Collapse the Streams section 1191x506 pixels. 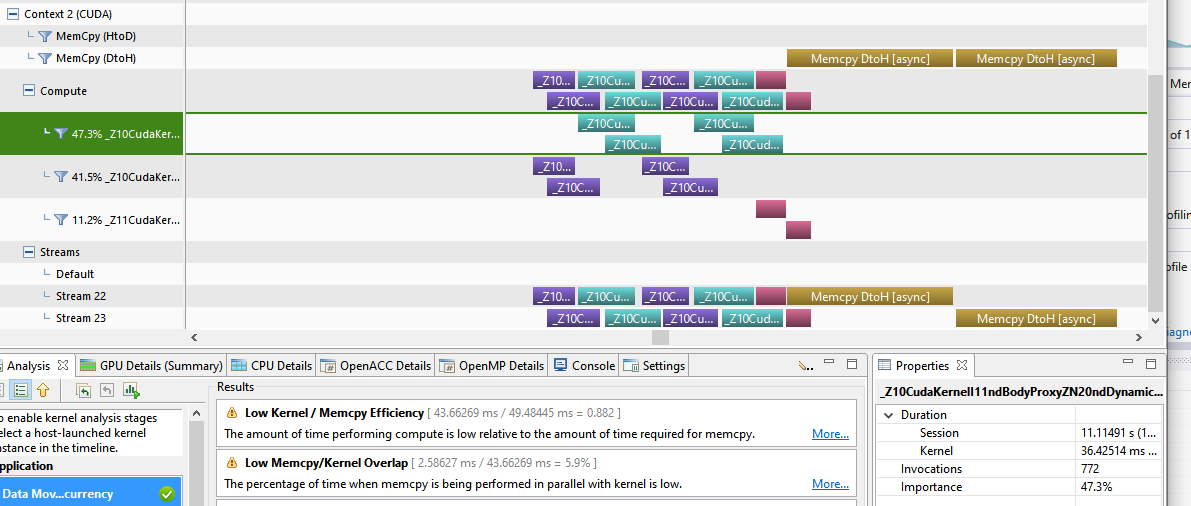coord(29,253)
